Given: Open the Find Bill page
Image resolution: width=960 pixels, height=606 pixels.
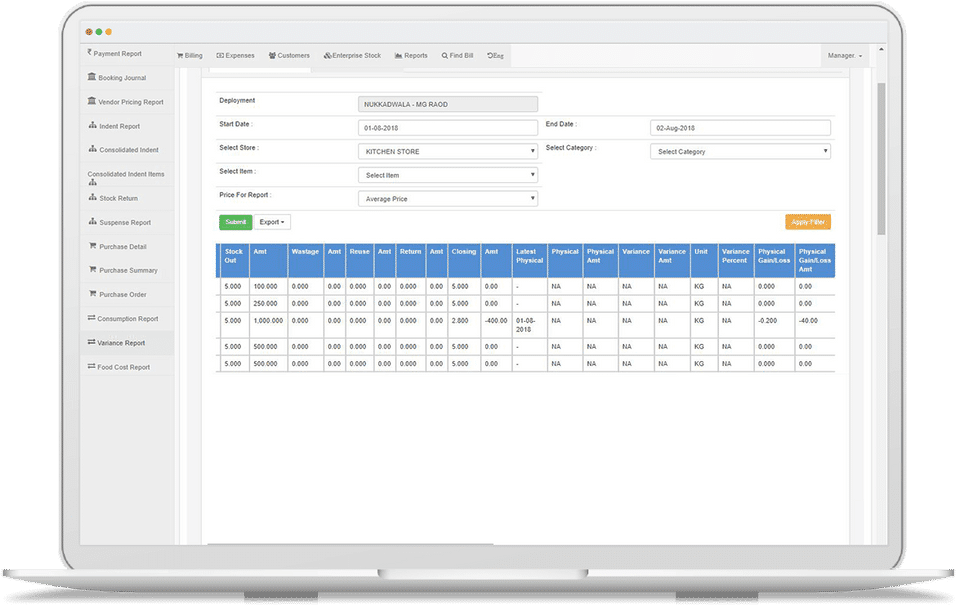Looking at the screenshot, I should (x=457, y=56).
